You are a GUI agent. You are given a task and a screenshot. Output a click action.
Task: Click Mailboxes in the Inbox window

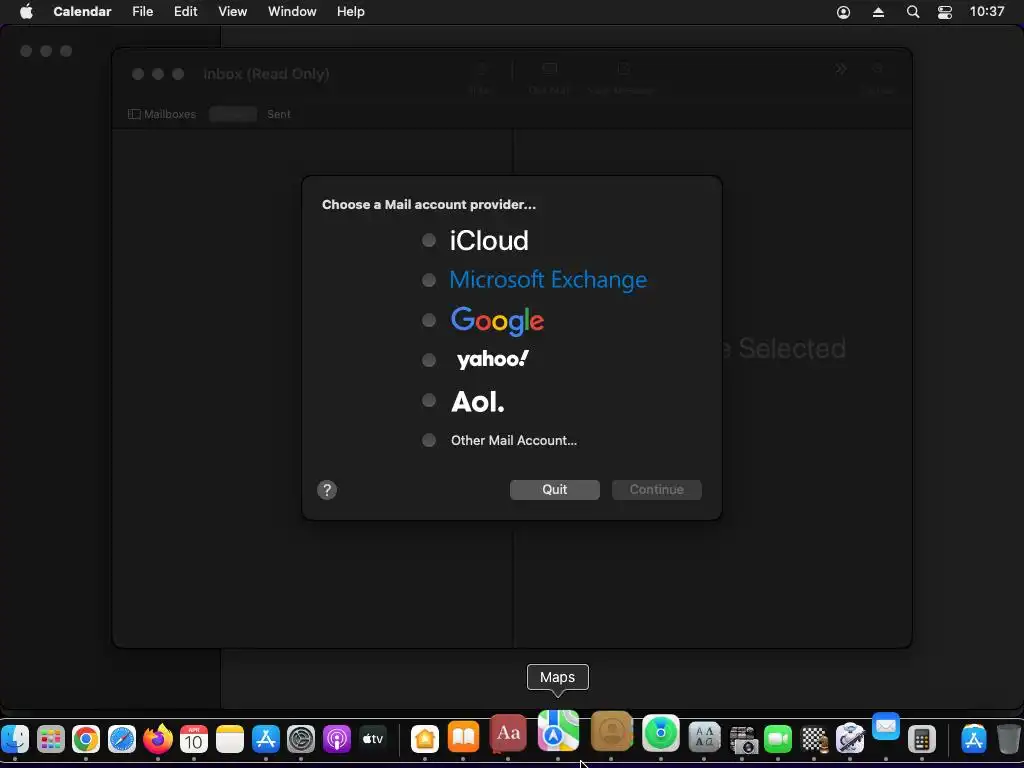162,114
